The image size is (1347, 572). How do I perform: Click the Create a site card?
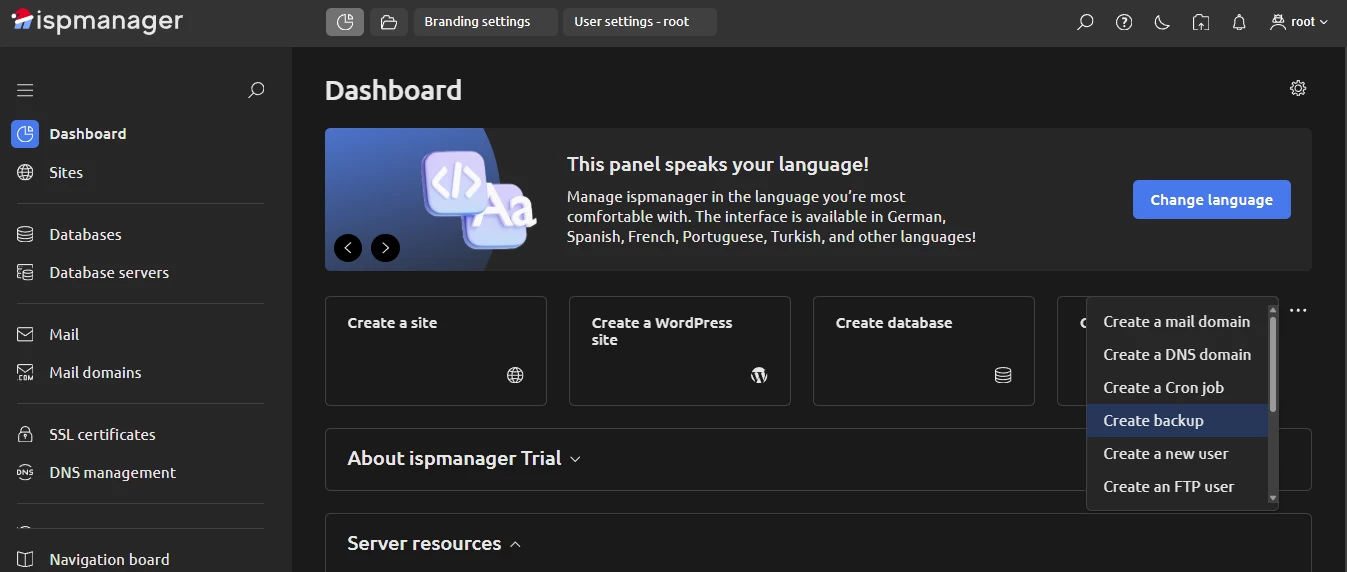[436, 351]
